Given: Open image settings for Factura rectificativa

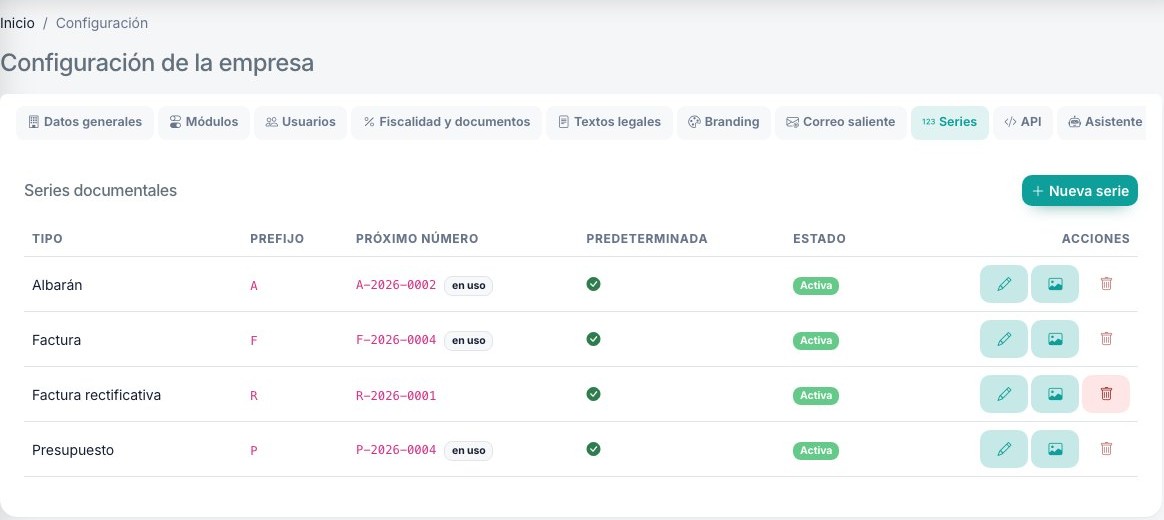Looking at the screenshot, I should pyautogui.click(x=1055, y=394).
